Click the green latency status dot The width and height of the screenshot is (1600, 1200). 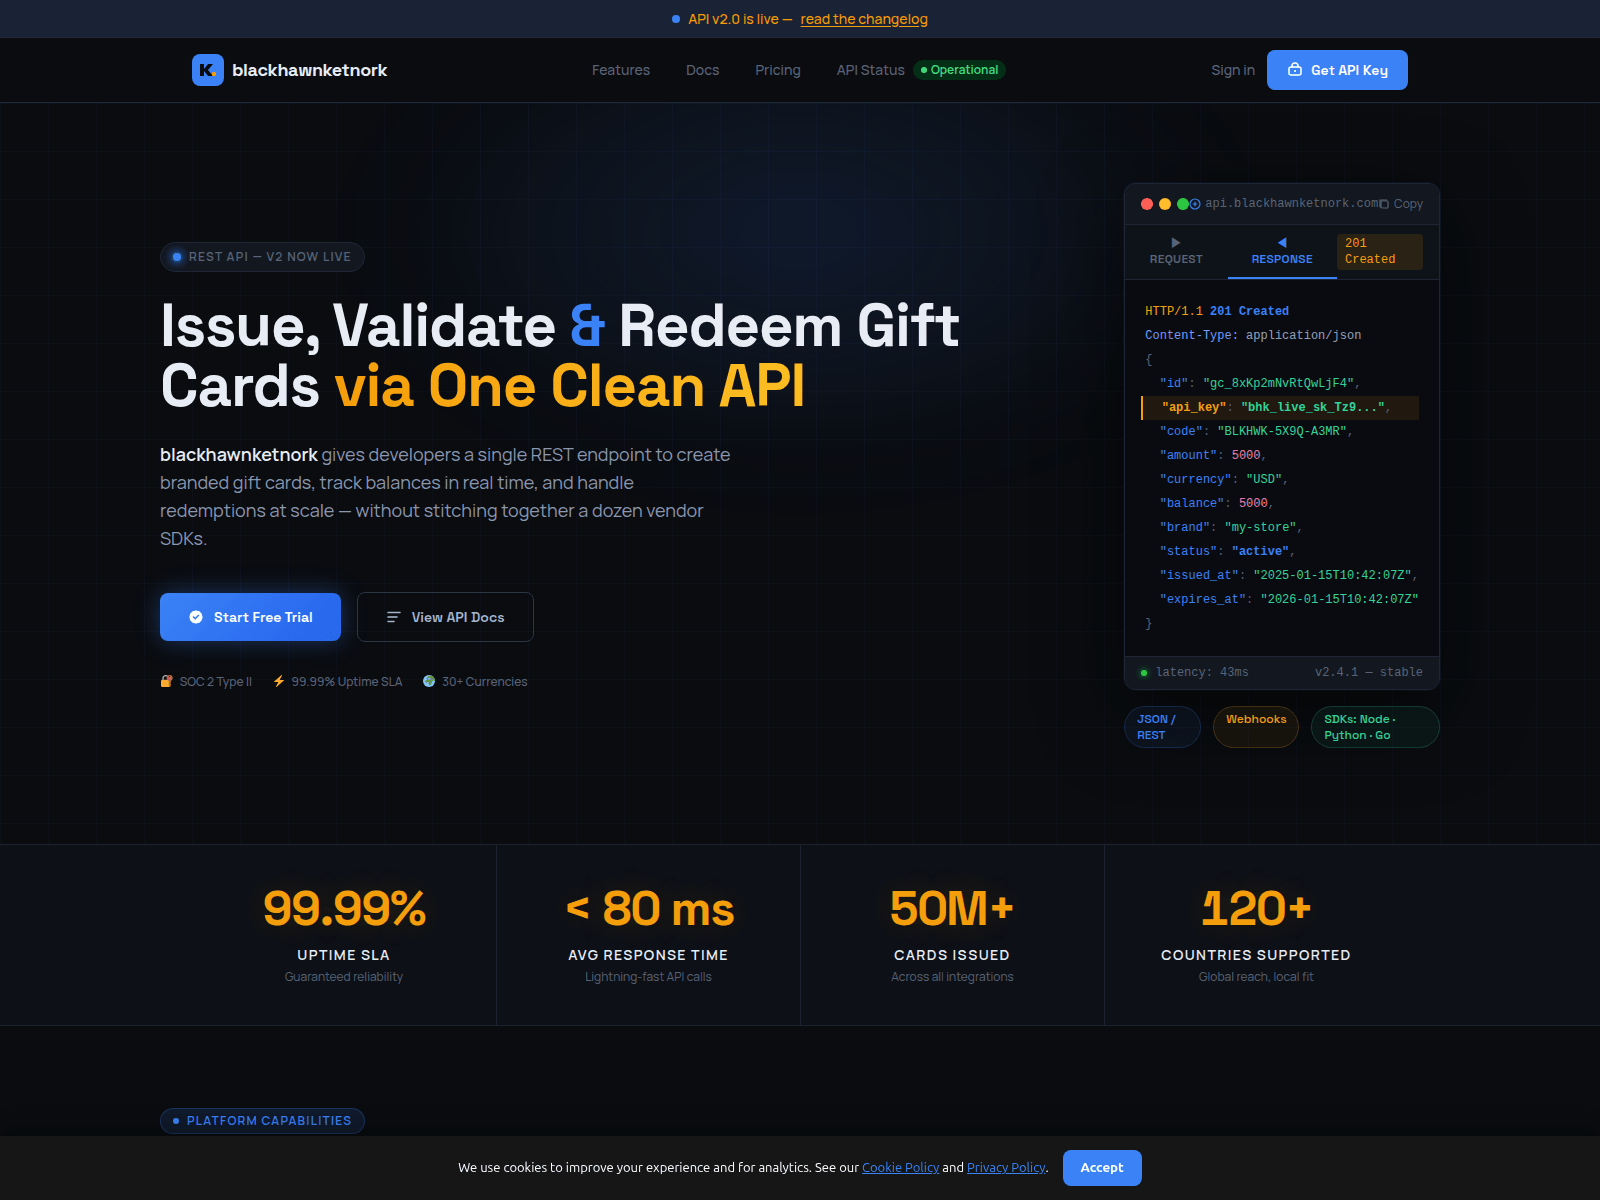(x=1144, y=672)
